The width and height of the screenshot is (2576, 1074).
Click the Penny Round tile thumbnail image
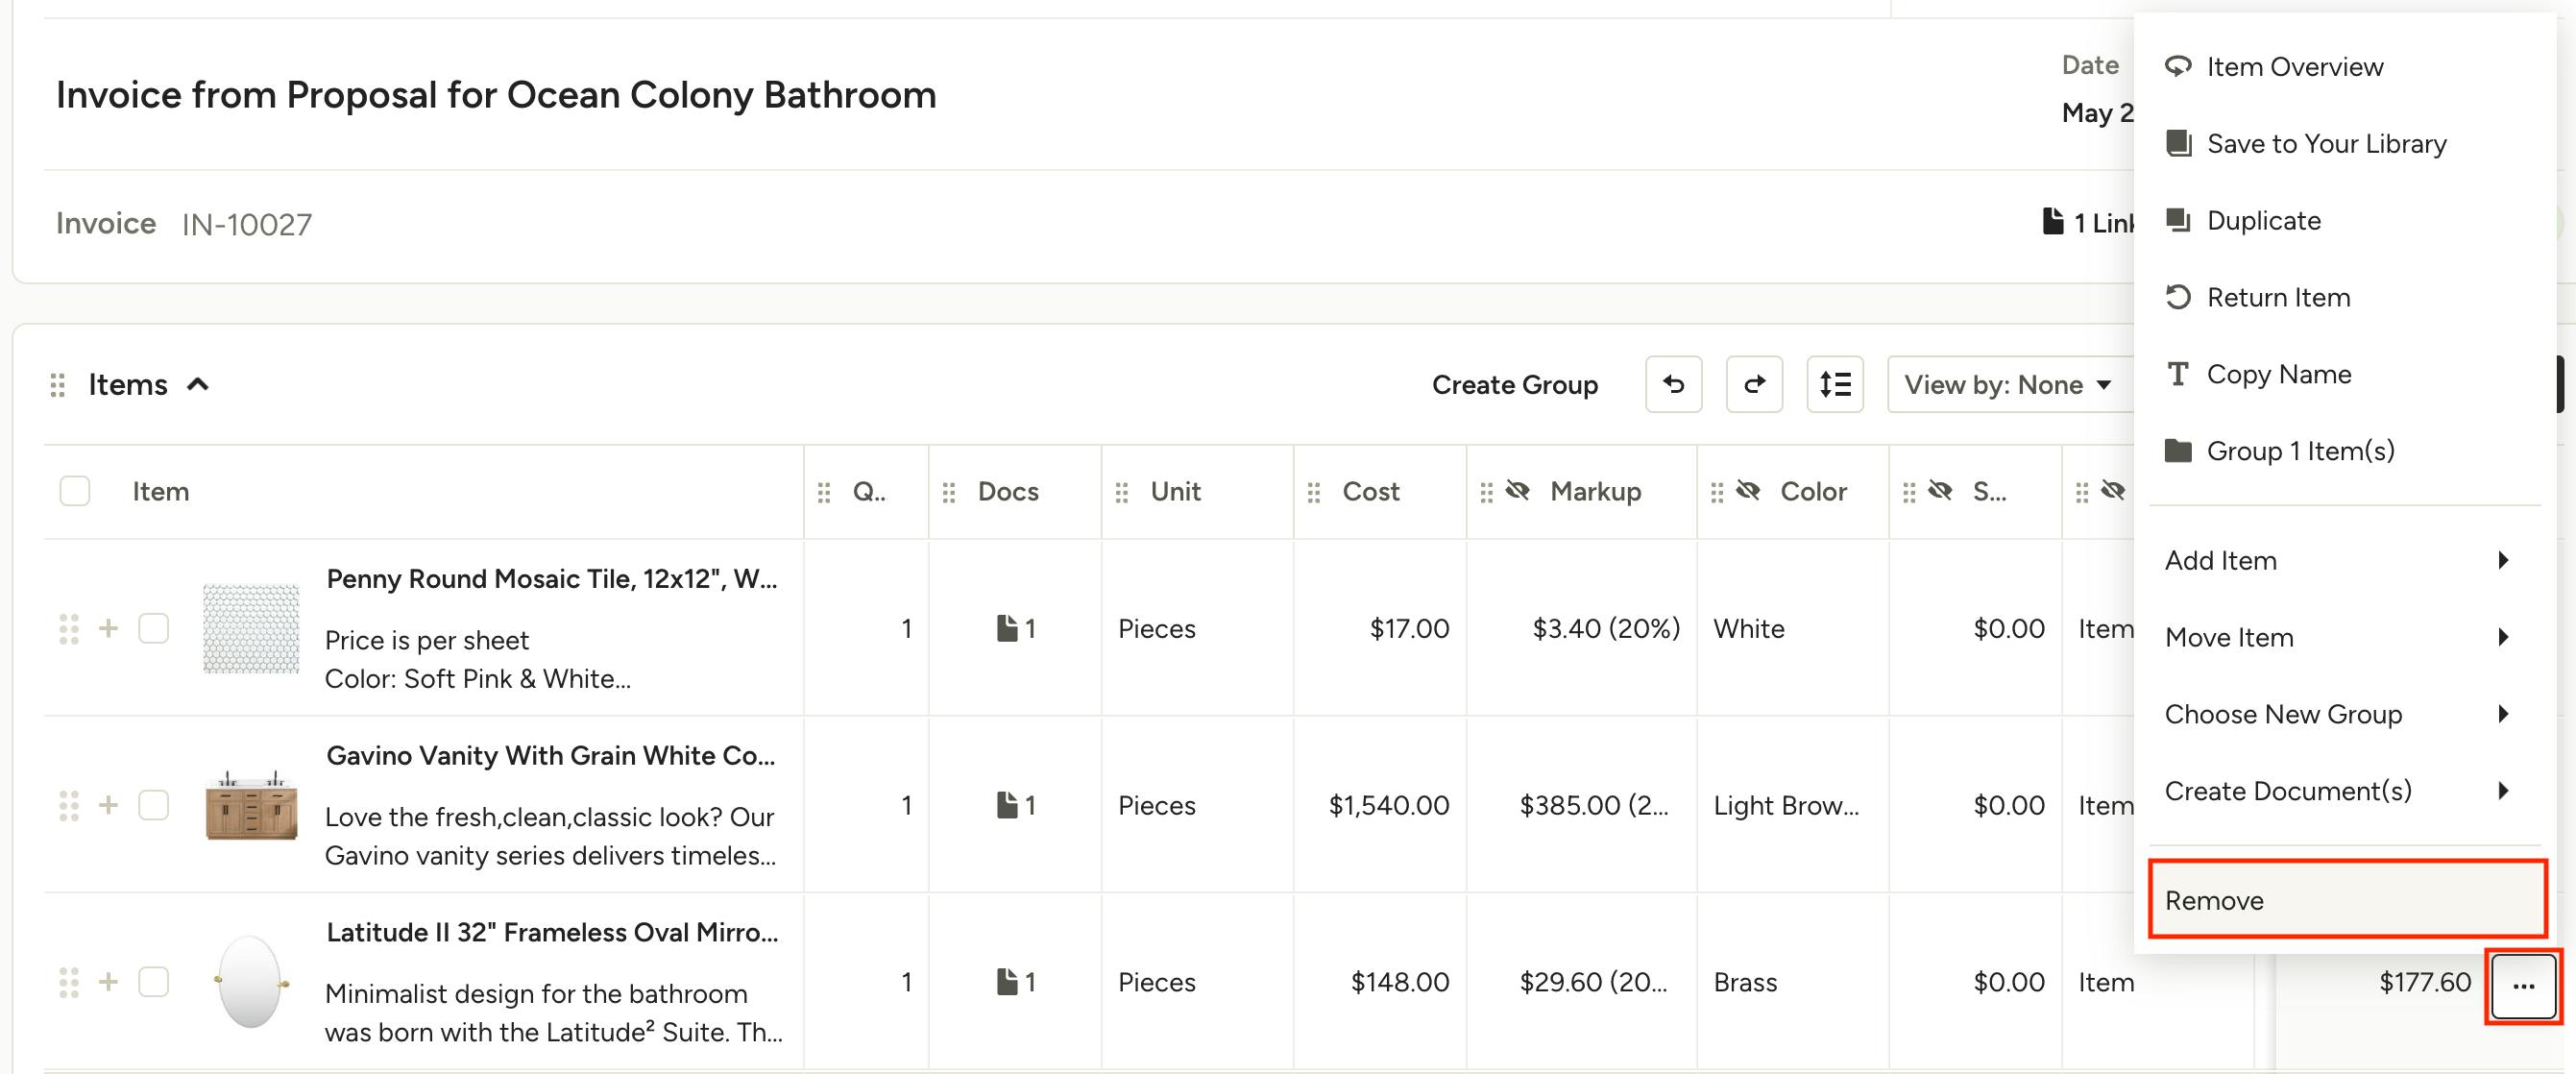251,628
